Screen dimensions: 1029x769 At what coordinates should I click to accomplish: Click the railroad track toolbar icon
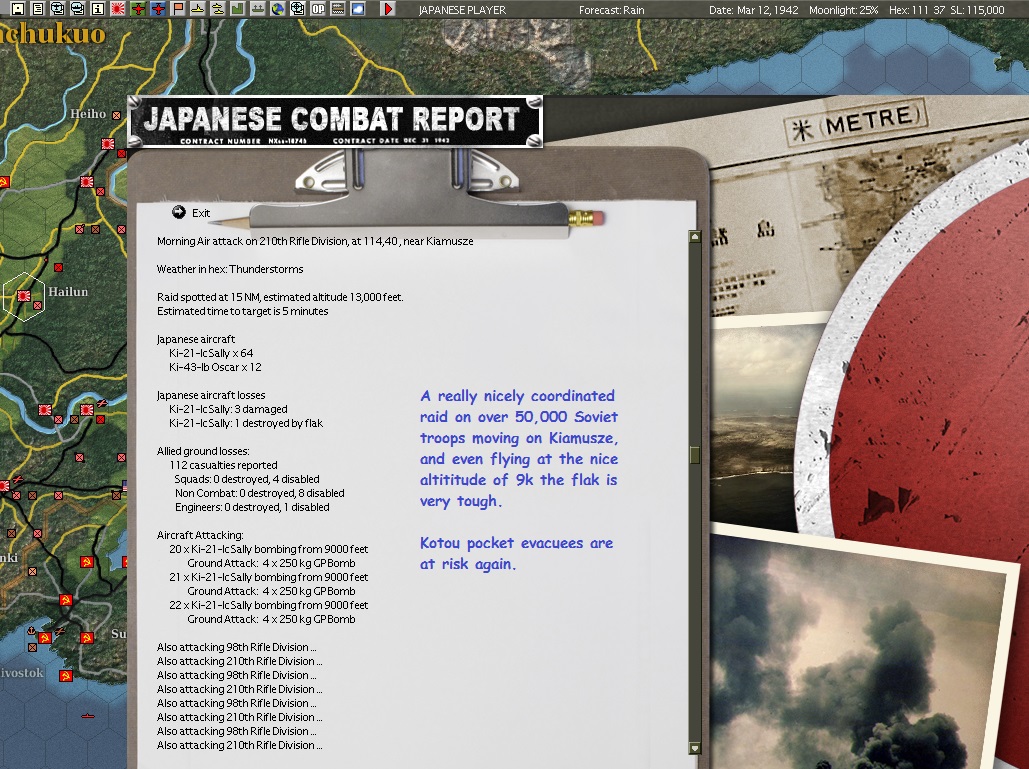tap(337, 9)
